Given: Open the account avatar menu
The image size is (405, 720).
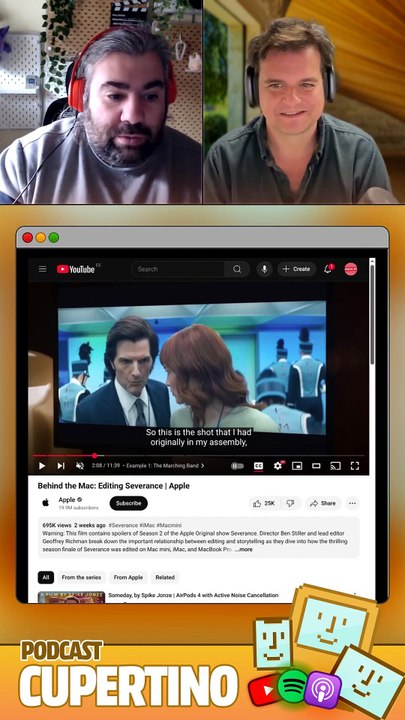Looking at the screenshot, I should pos(351,269).
